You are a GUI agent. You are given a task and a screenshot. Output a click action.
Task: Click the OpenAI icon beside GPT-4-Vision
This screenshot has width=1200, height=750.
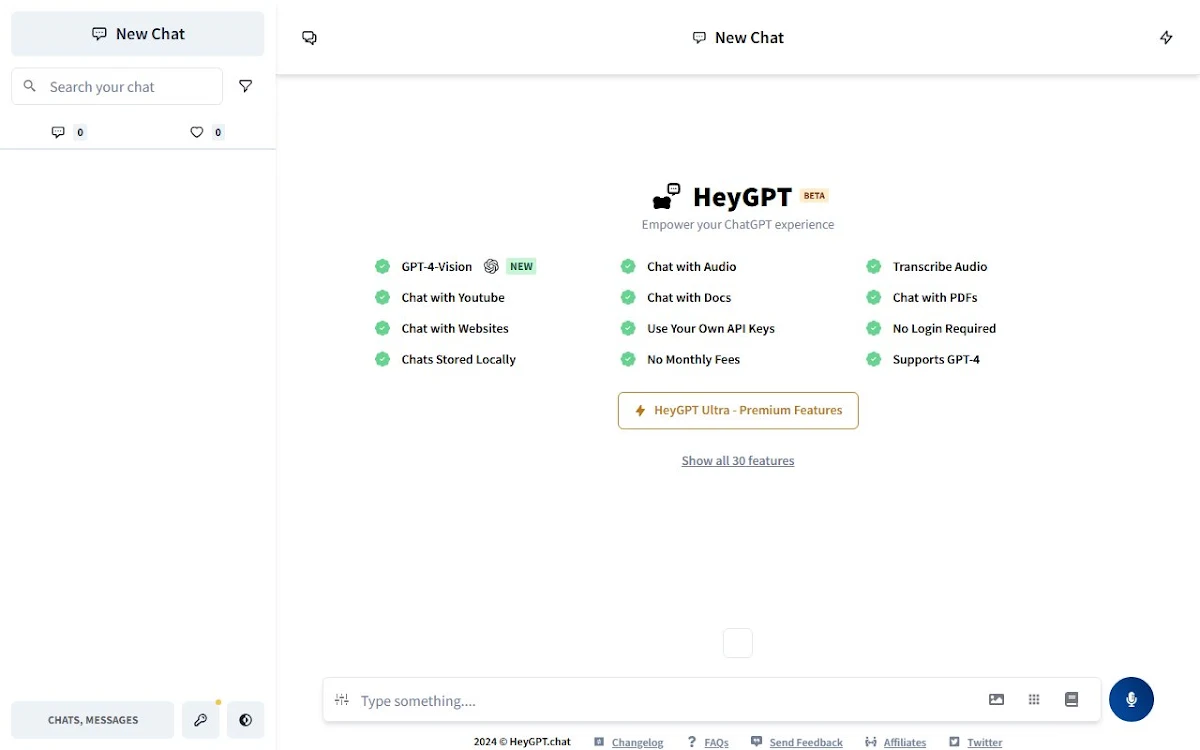click(x=491, y=267)
